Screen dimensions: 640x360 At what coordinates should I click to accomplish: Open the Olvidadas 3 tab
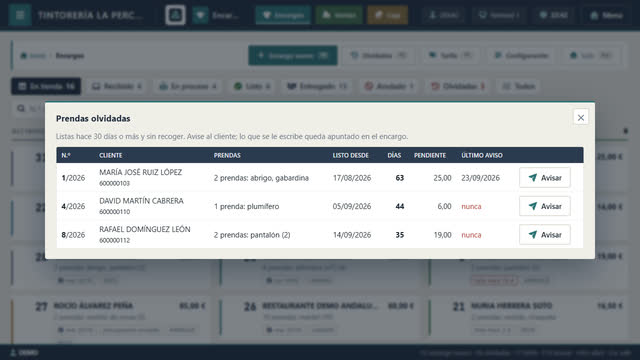458,86
